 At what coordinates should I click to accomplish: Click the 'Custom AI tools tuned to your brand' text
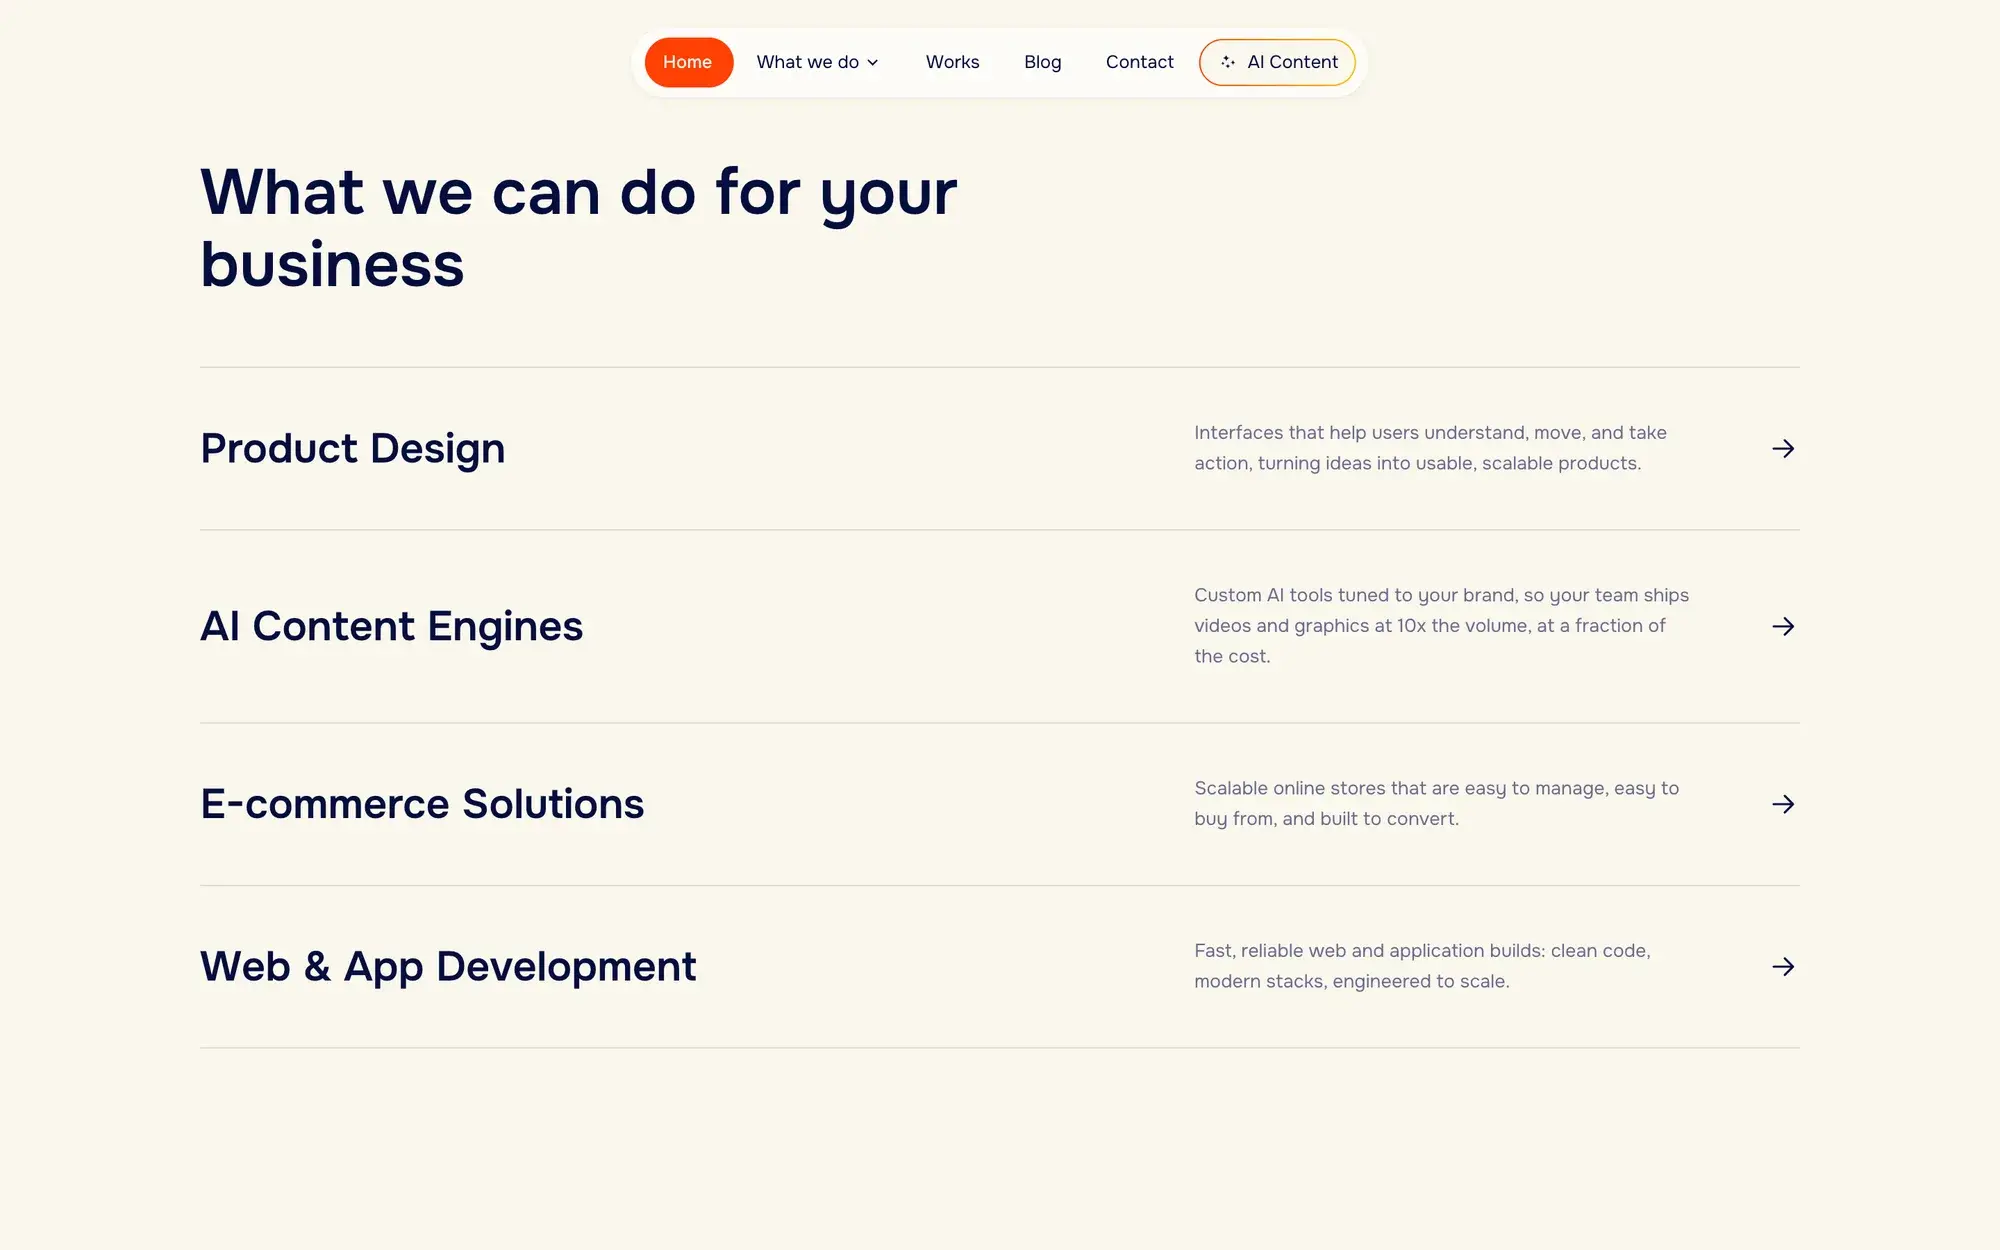(1441, 626)
